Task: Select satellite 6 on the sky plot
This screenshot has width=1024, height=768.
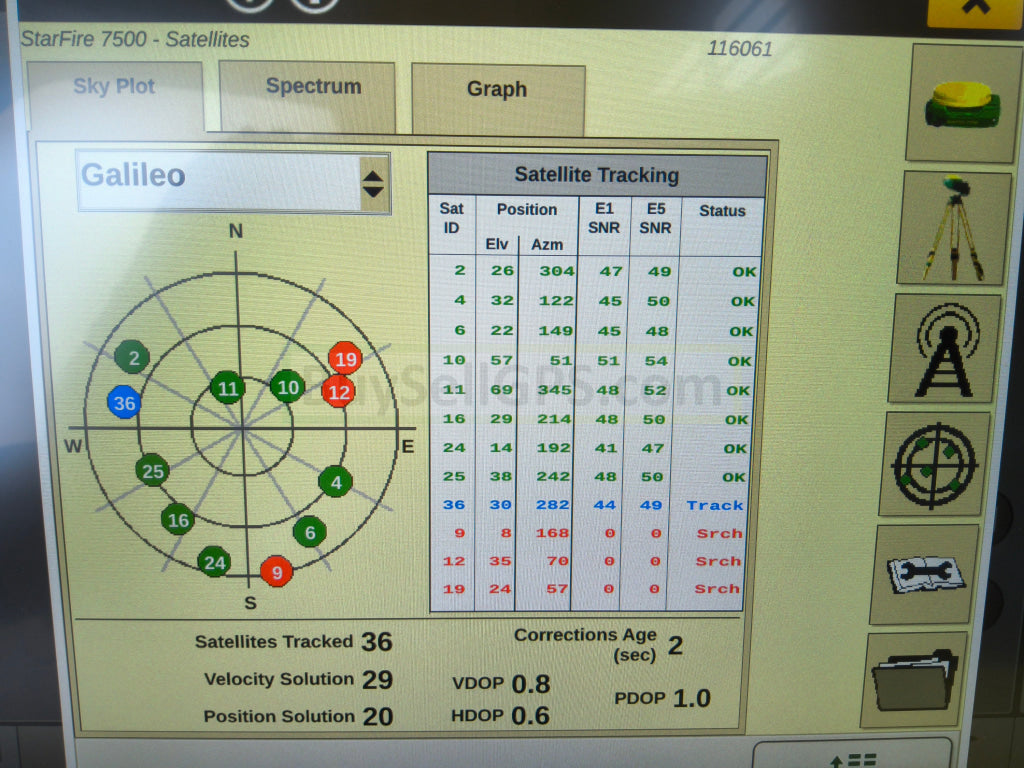Action: click(x=310, y=532)
